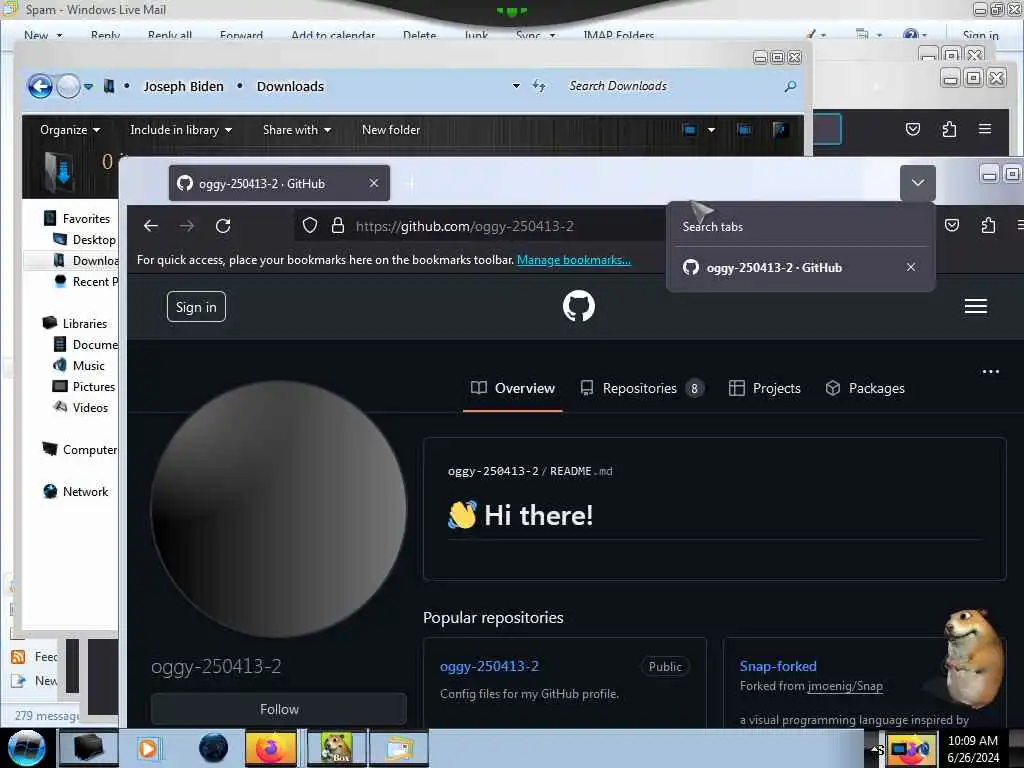Viewport: 1024px width, 768px height.
Task: Click the change view icon in Explorer
Action: click(689, 129)
